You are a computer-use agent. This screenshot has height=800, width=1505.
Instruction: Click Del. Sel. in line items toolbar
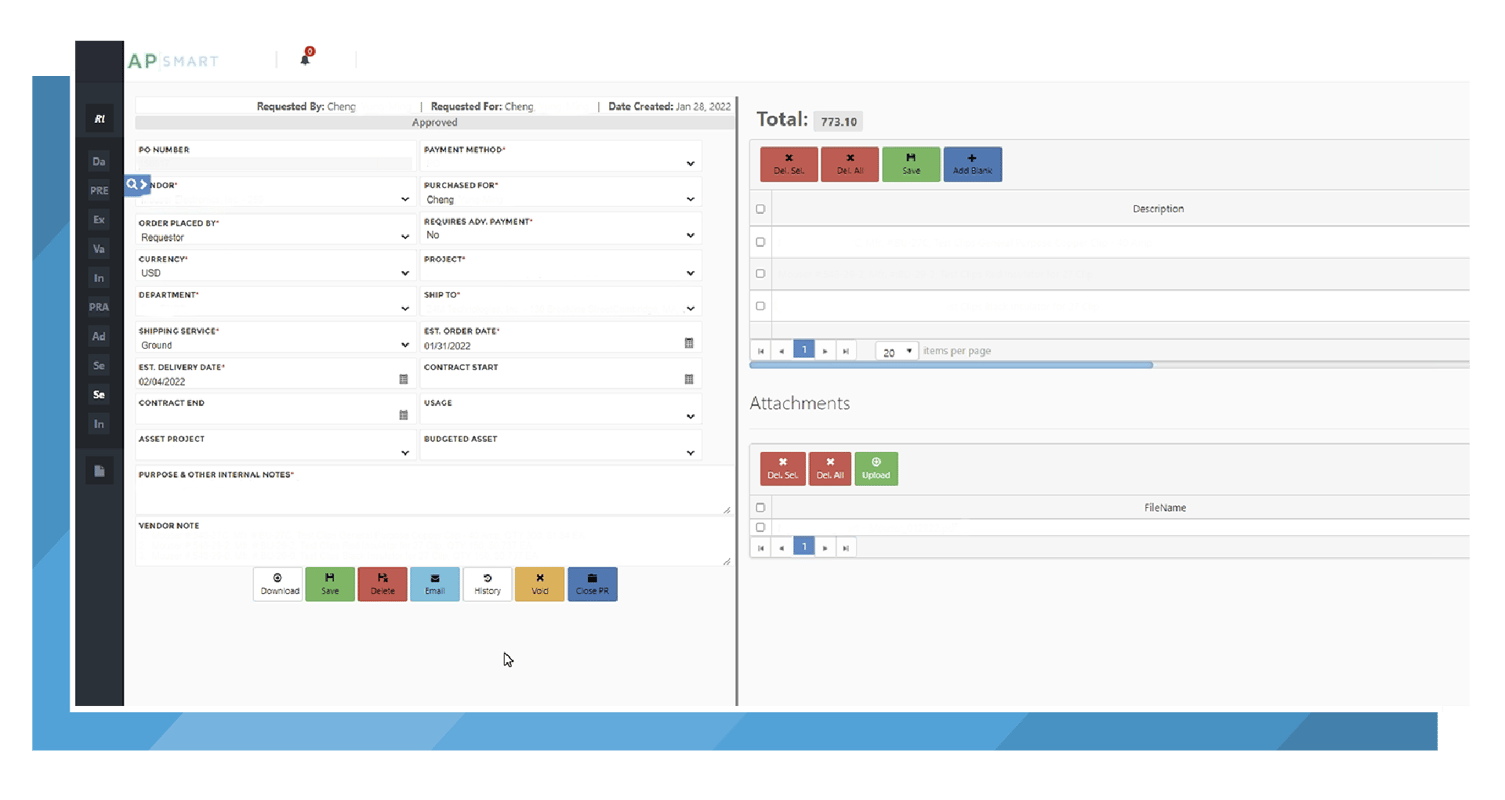click(789, 164)
